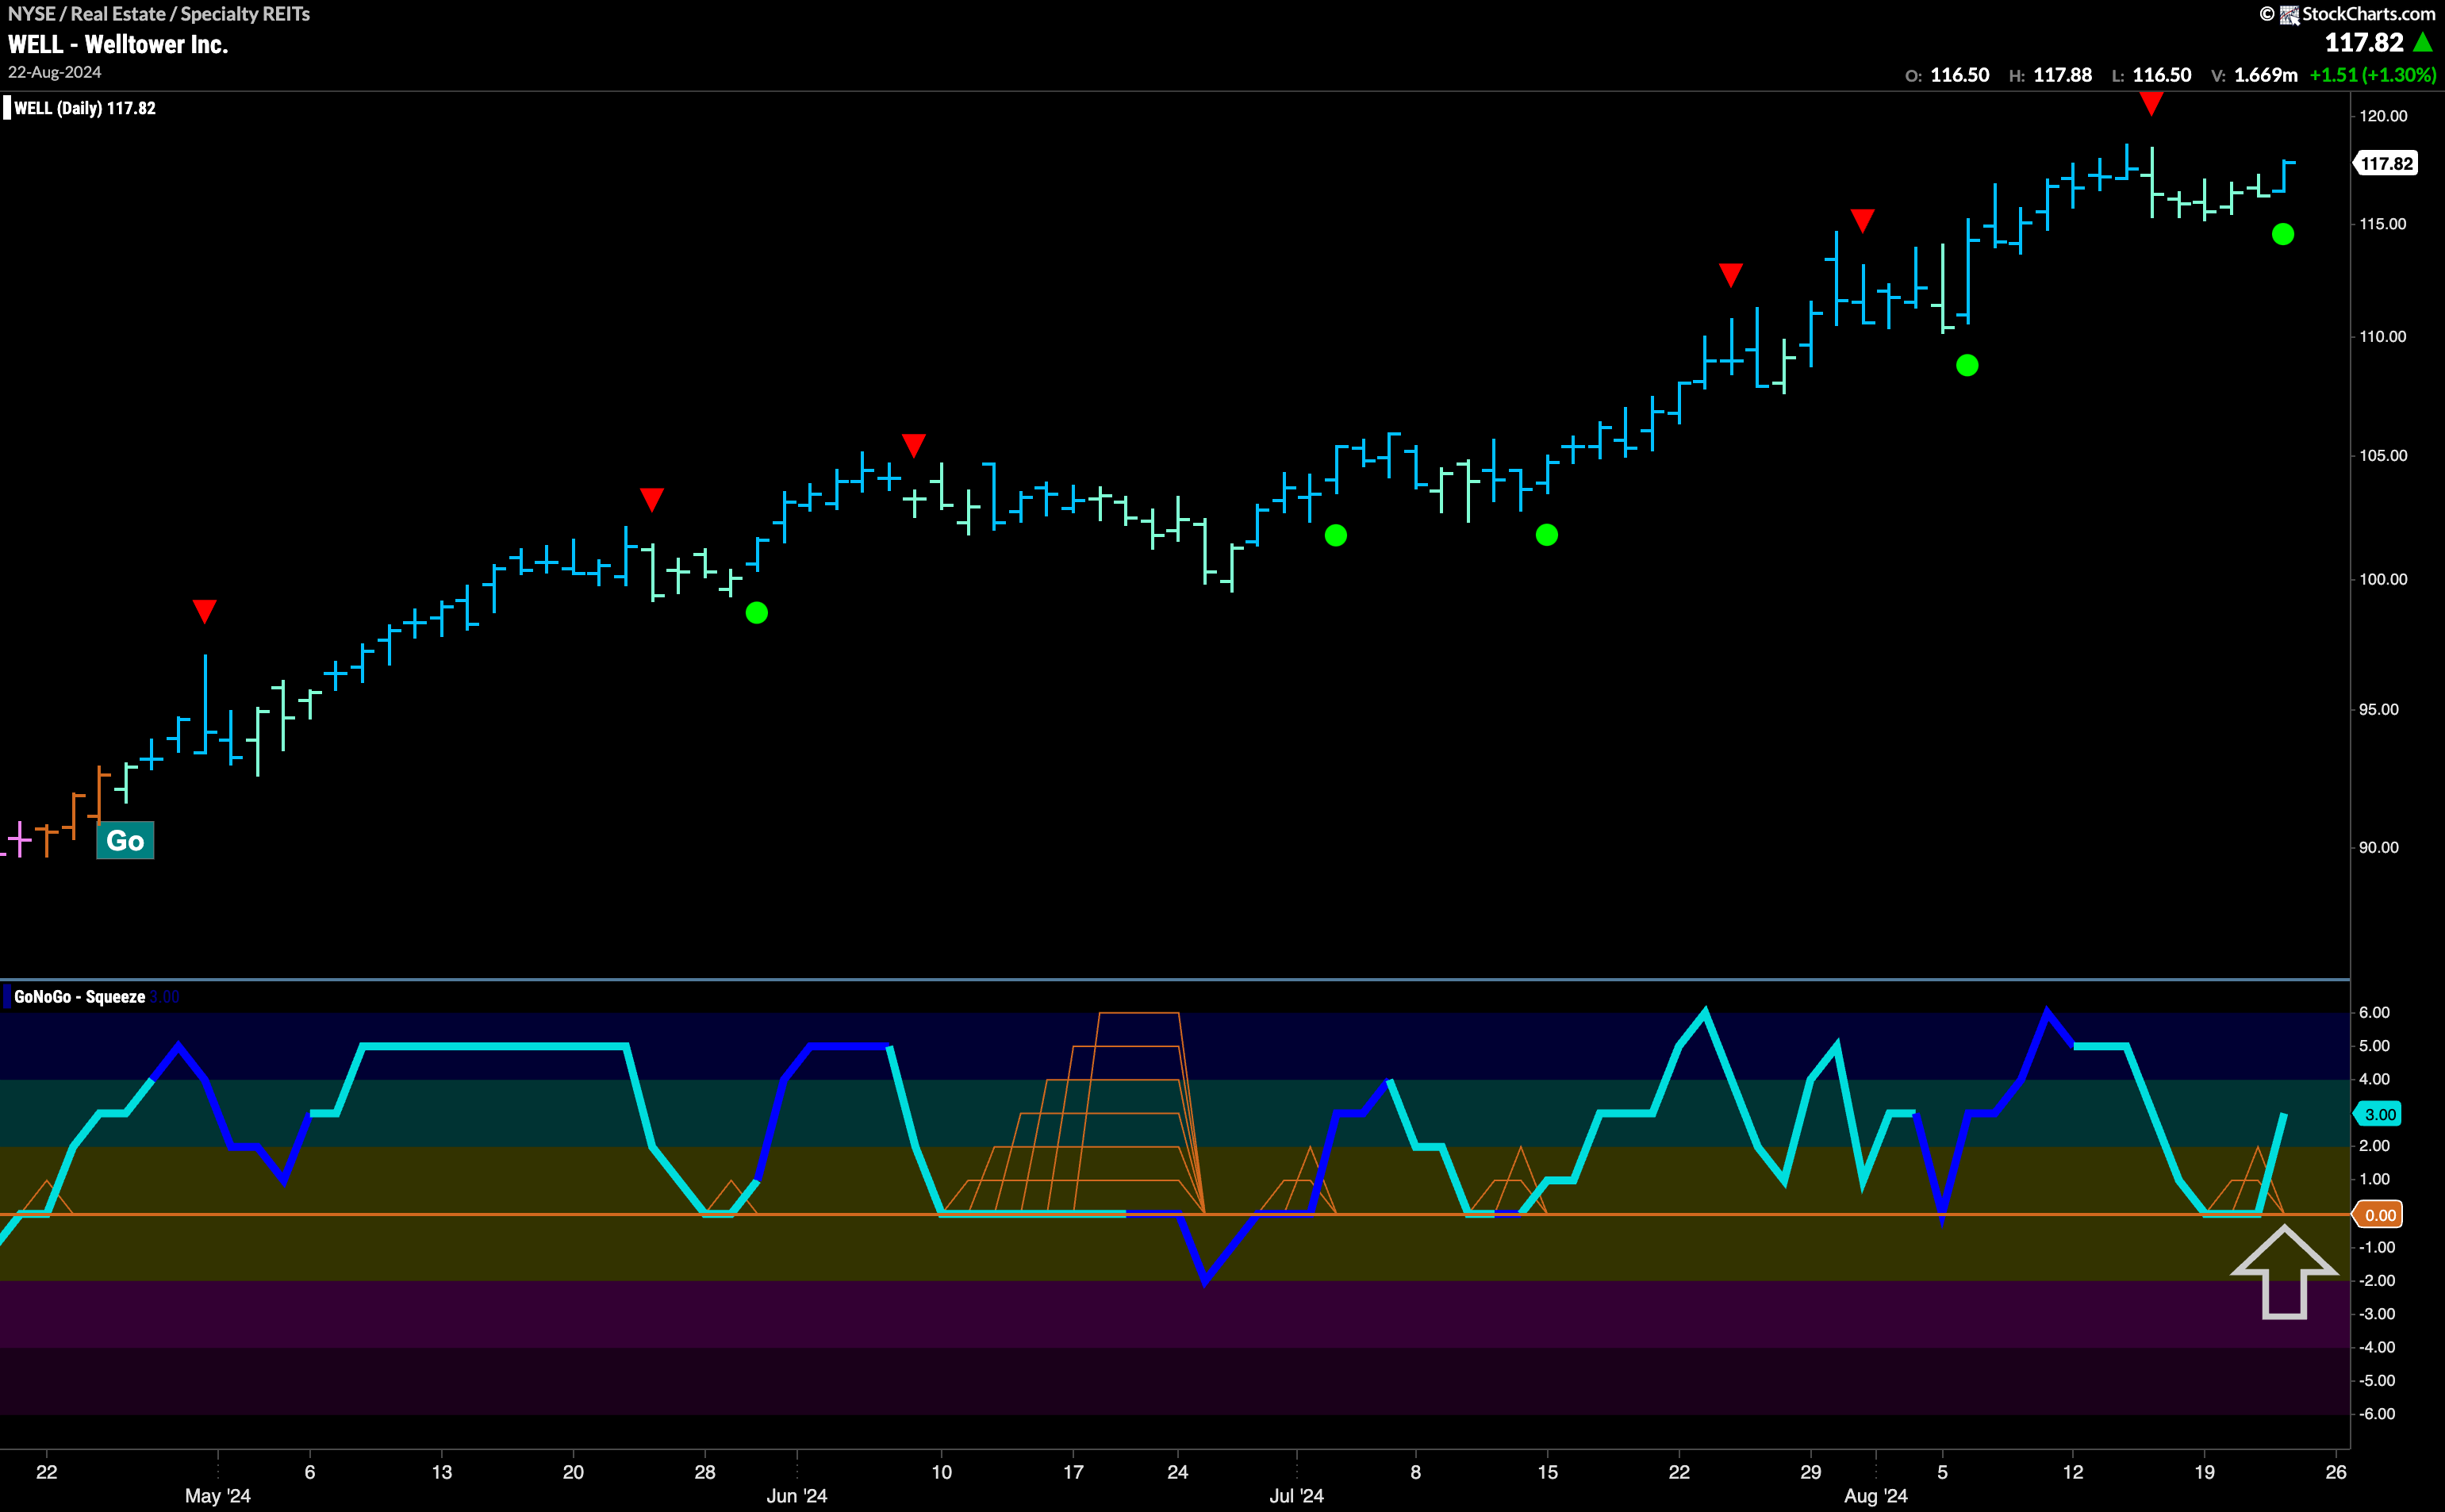Click the red triangle above late-May bars near 103
2445x1512 pixels.
click(652, 499)
